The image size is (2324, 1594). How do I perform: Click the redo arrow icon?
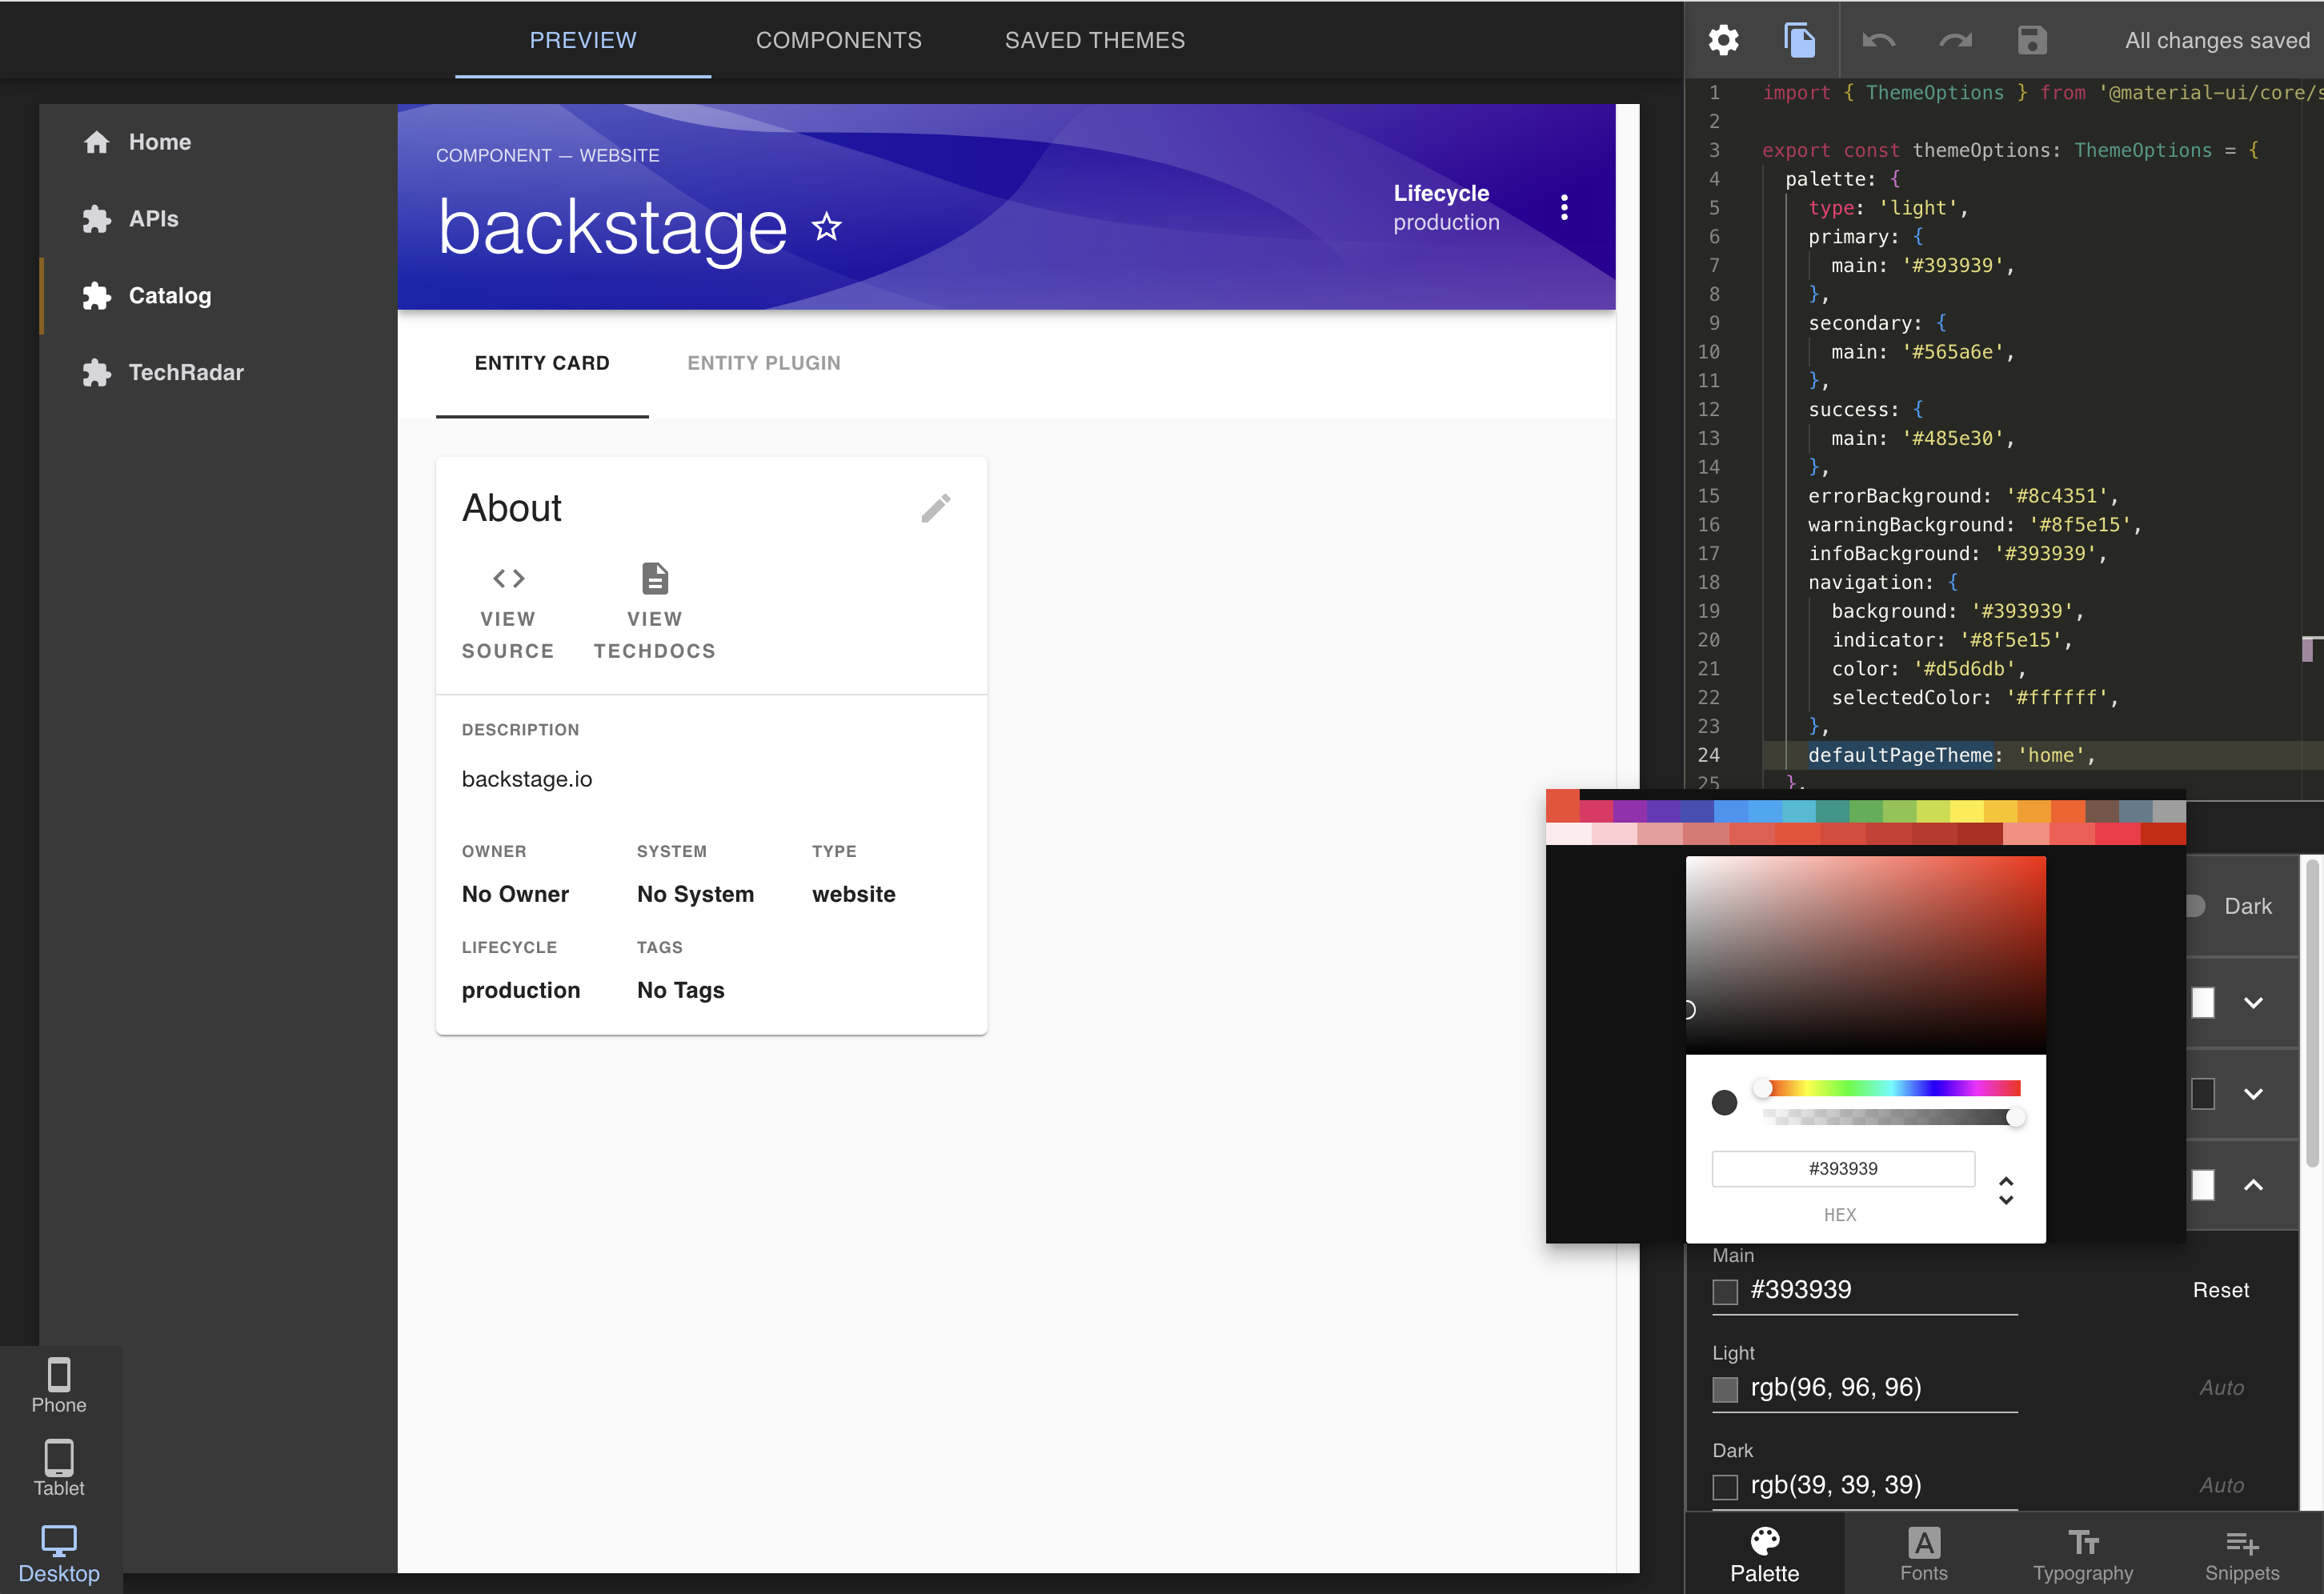click(x=1955, y=40)
